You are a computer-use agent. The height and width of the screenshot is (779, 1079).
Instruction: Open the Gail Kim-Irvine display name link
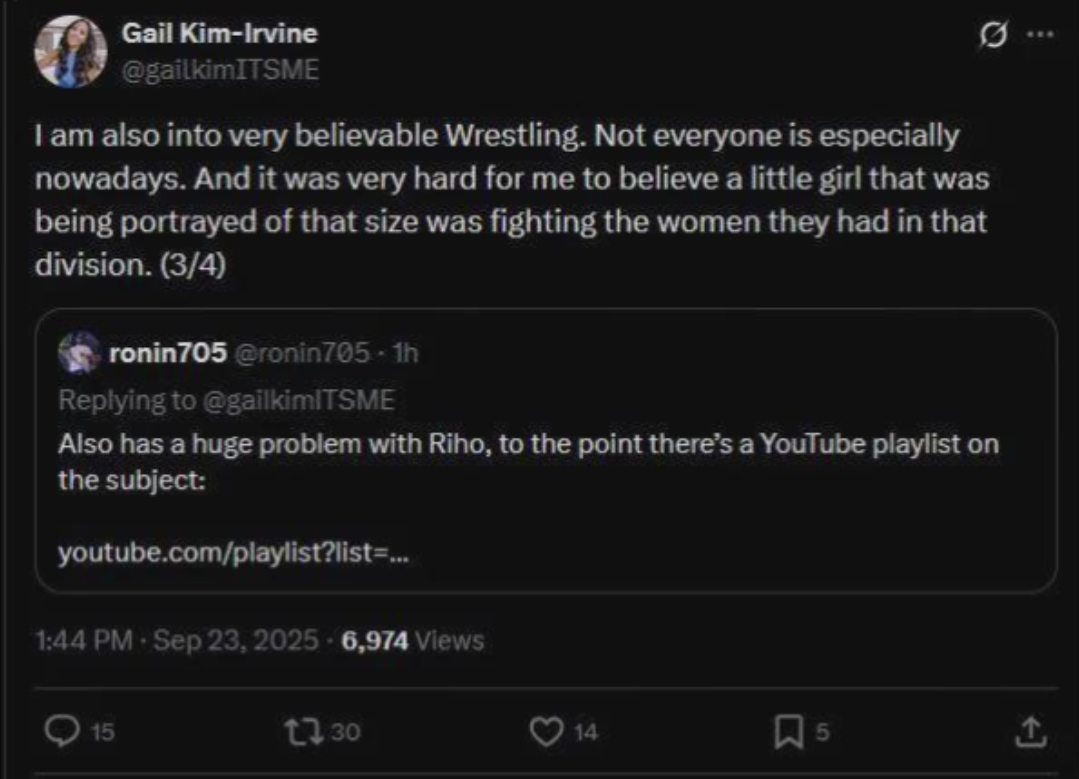coord(219,33)
